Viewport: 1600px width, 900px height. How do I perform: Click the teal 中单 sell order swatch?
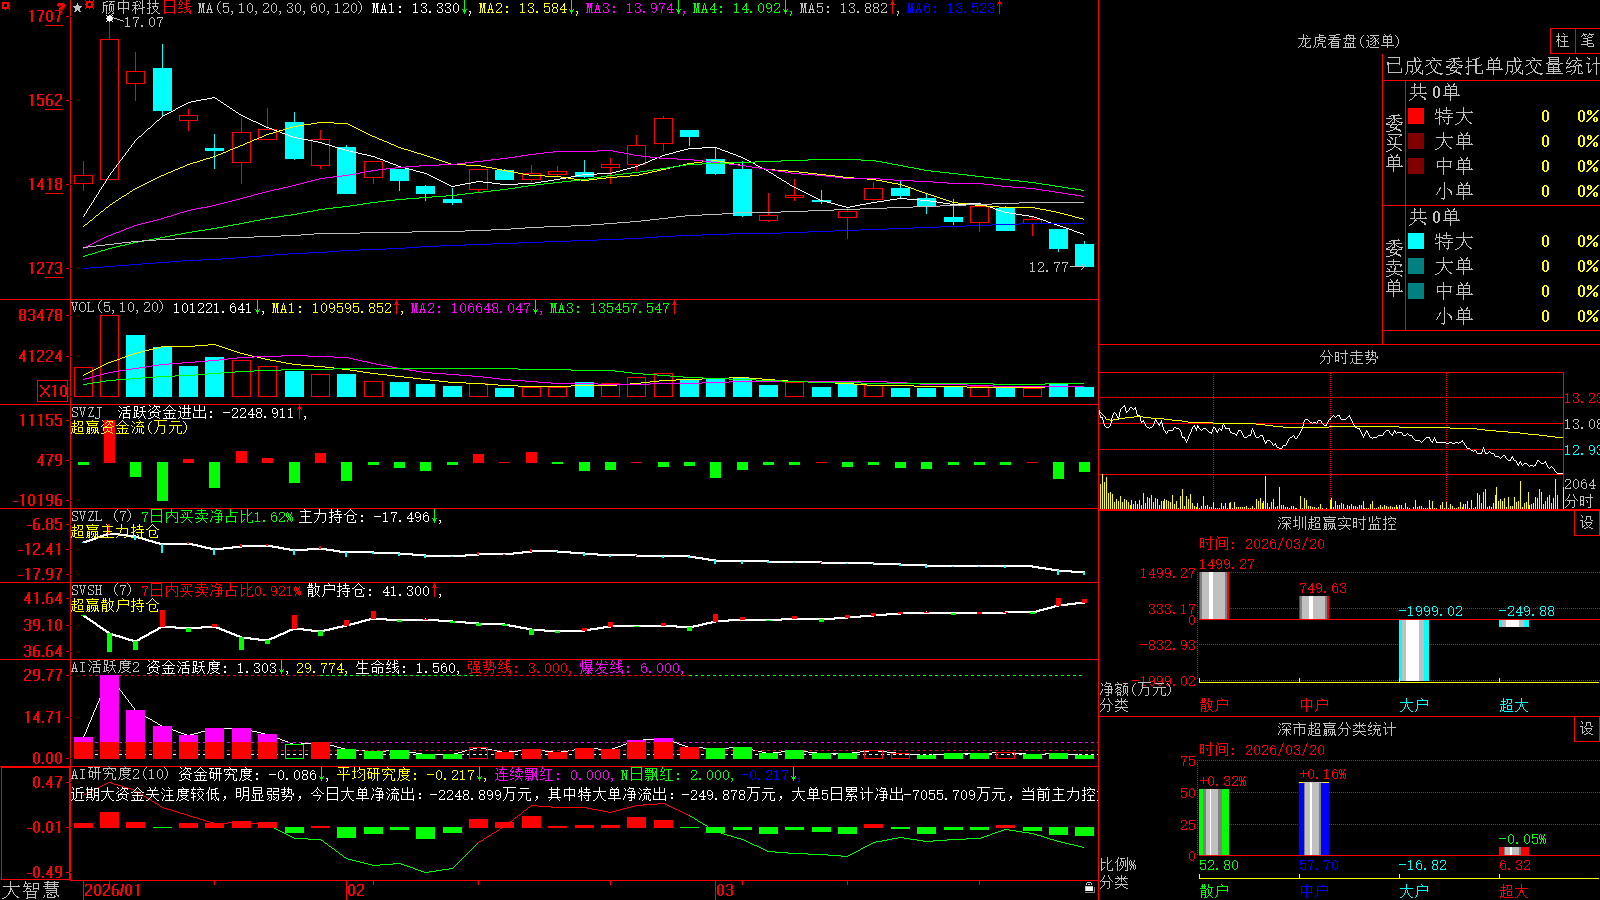[x=1416, y=290]
